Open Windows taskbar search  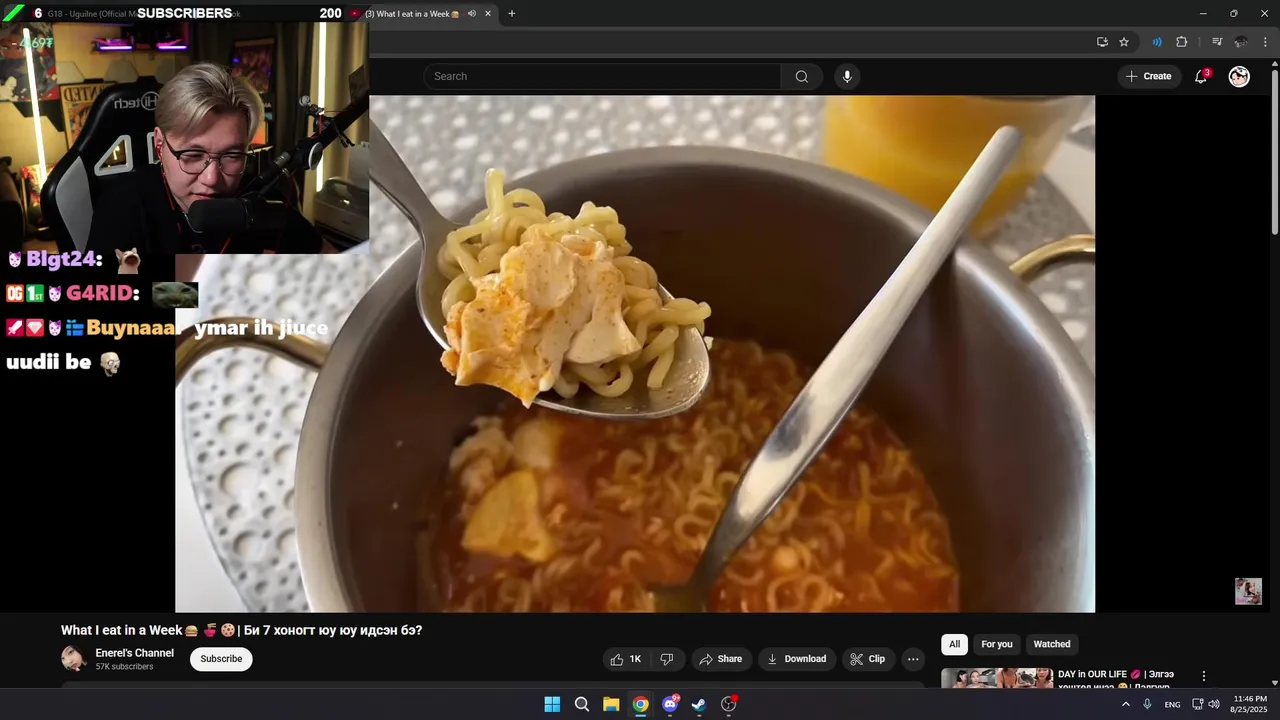[581, 704]
